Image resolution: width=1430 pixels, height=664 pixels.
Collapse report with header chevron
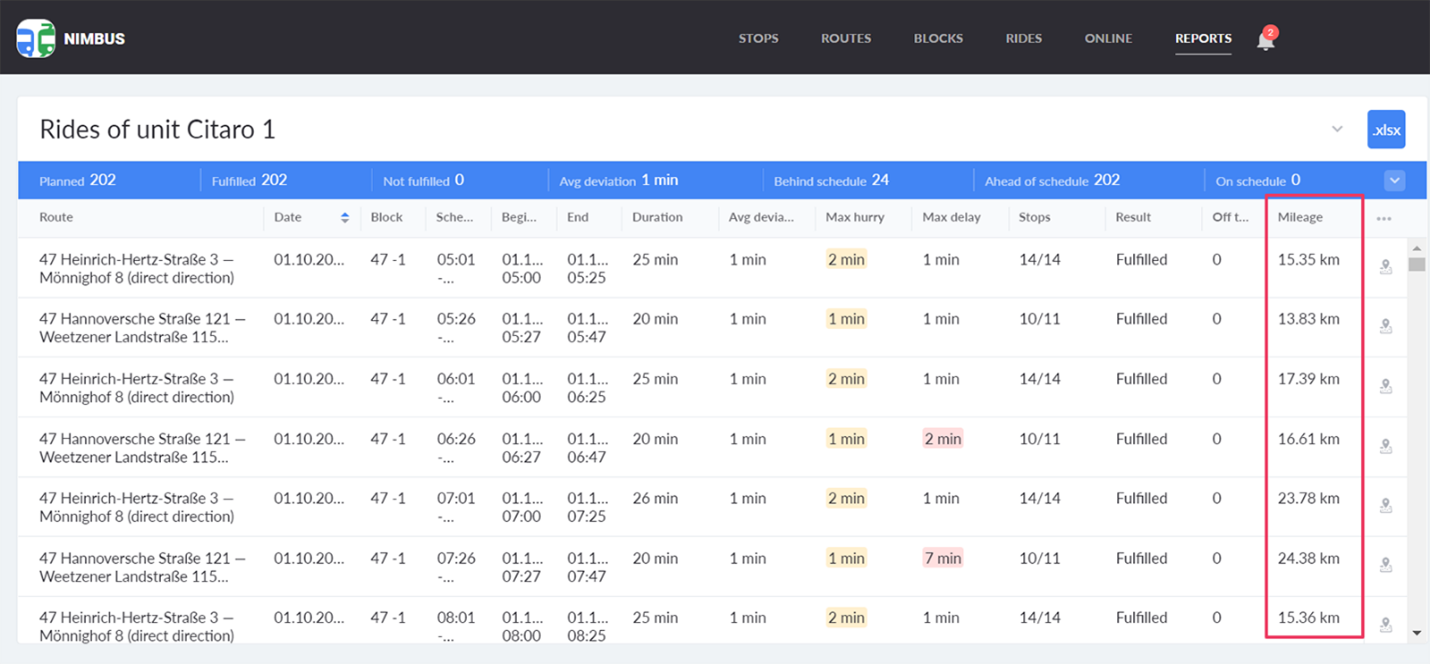coord(1337,130)
